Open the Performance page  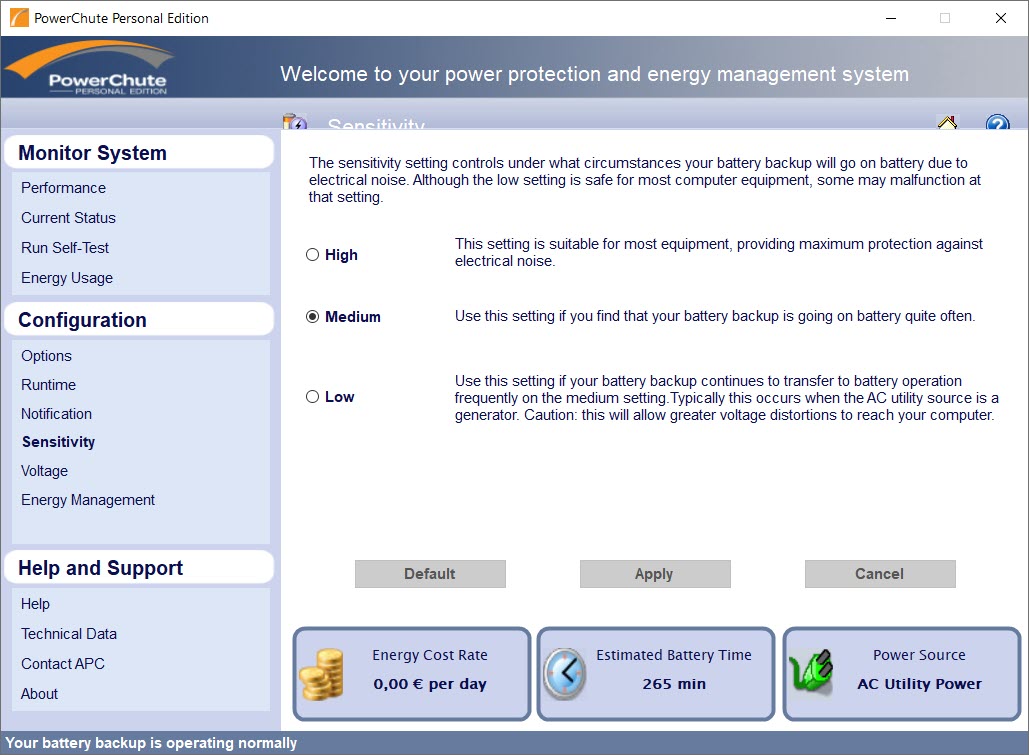click(63, 188)
